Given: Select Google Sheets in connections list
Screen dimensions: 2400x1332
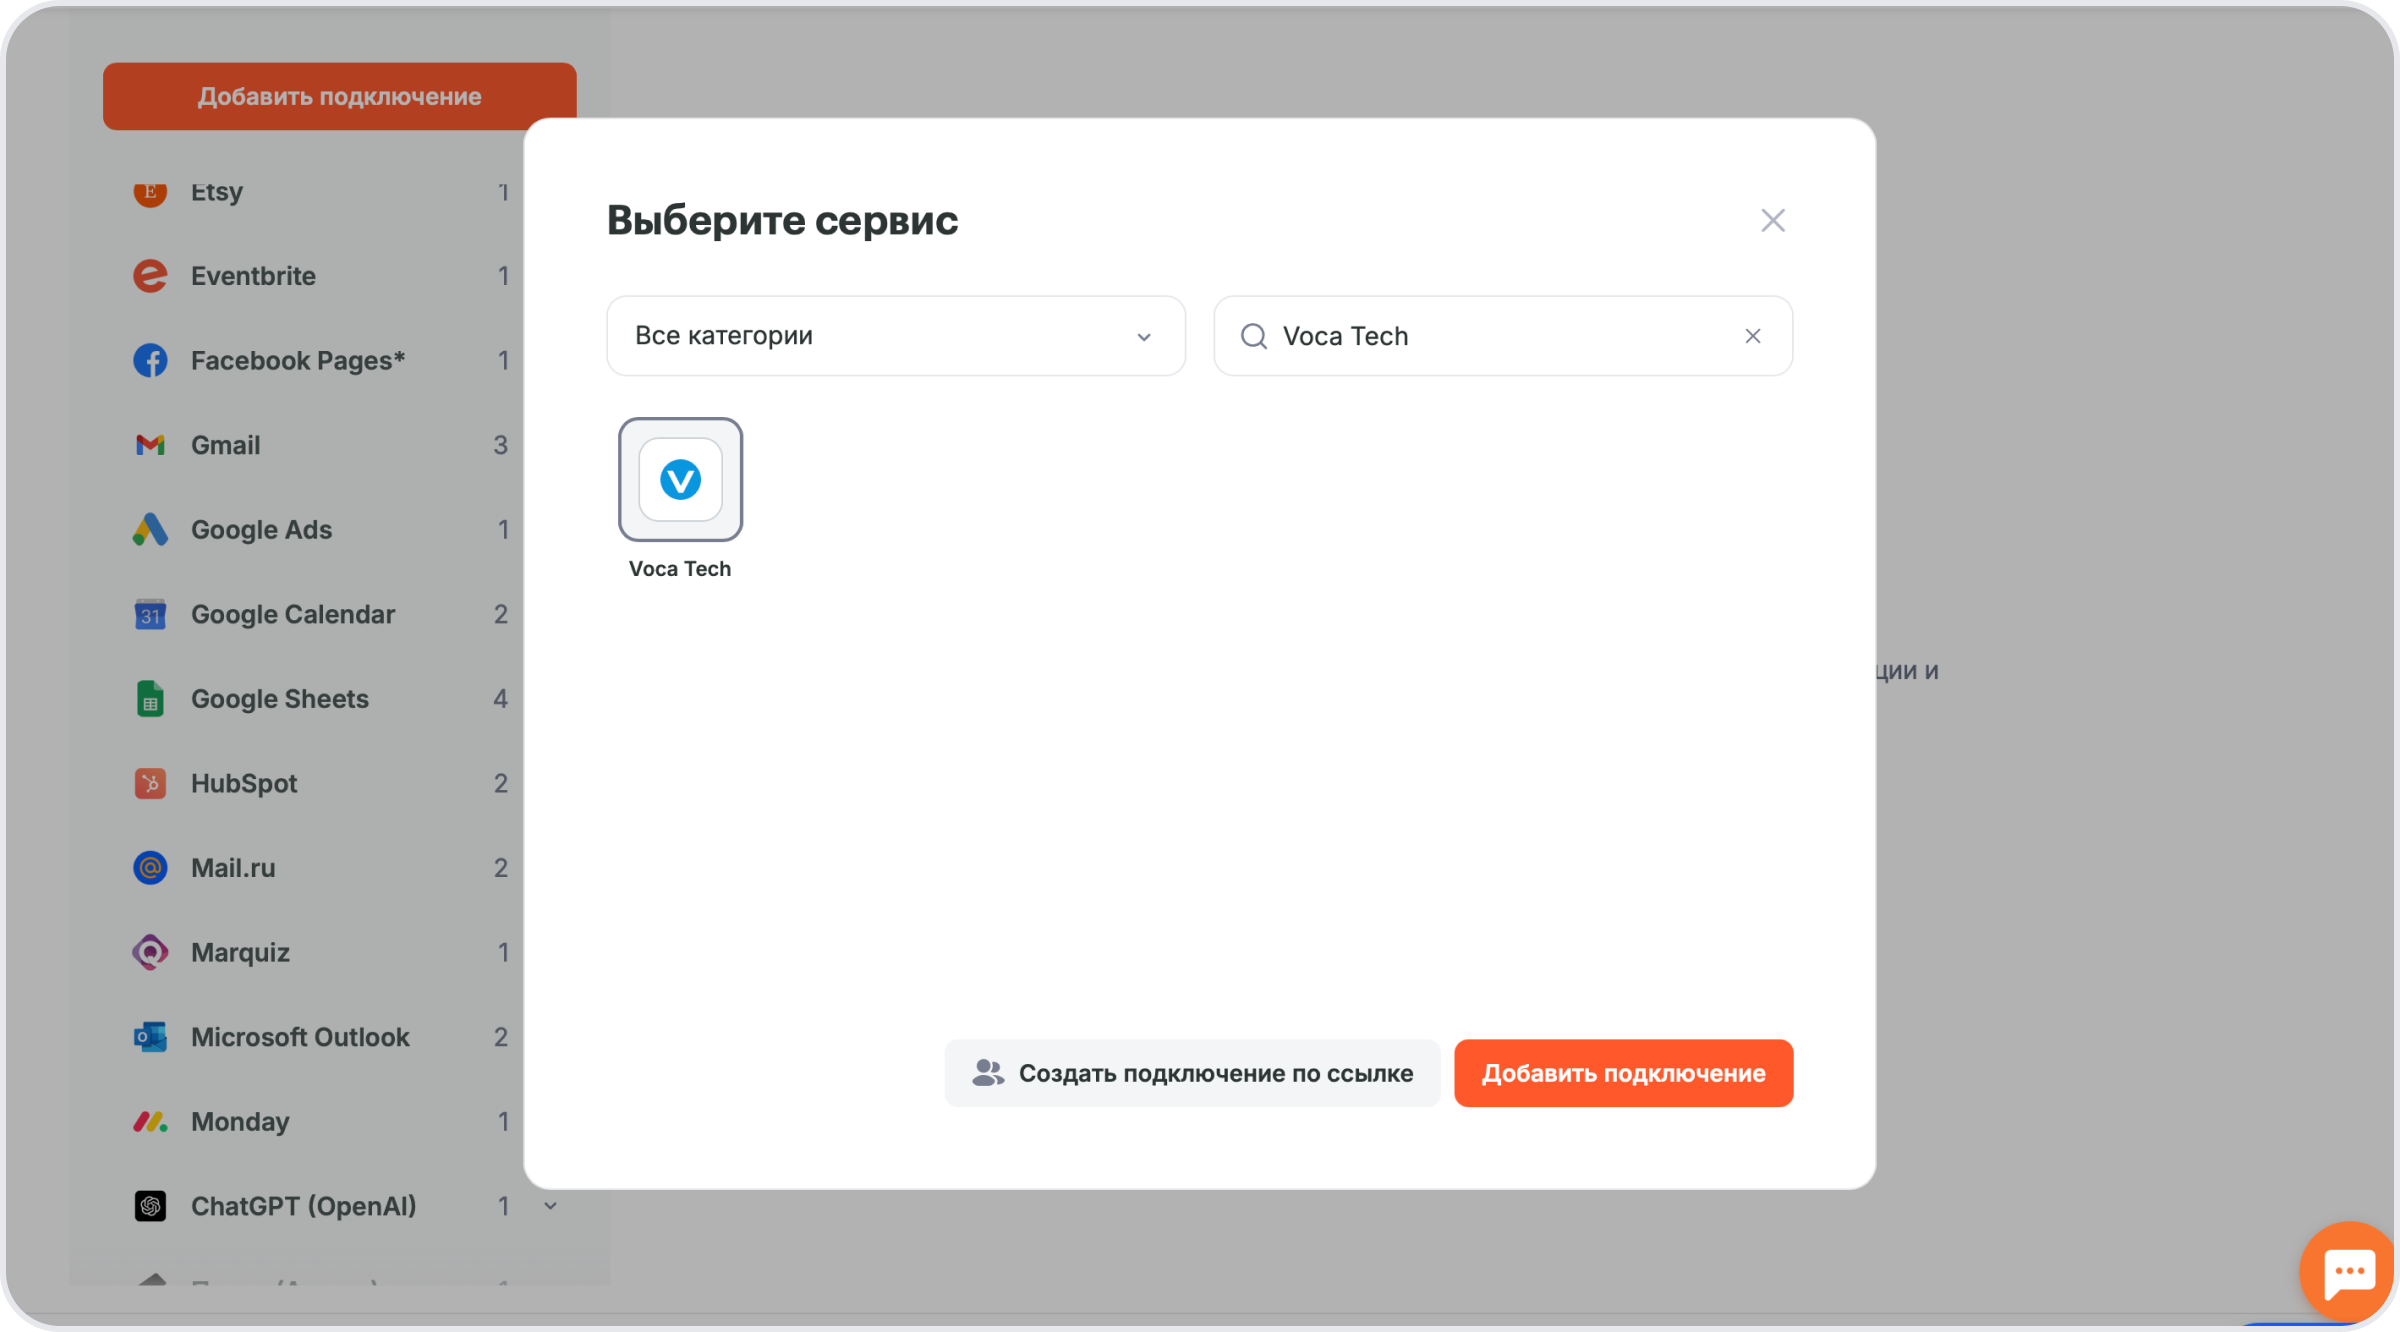Looking at the screenshot, I should [320, 698].
